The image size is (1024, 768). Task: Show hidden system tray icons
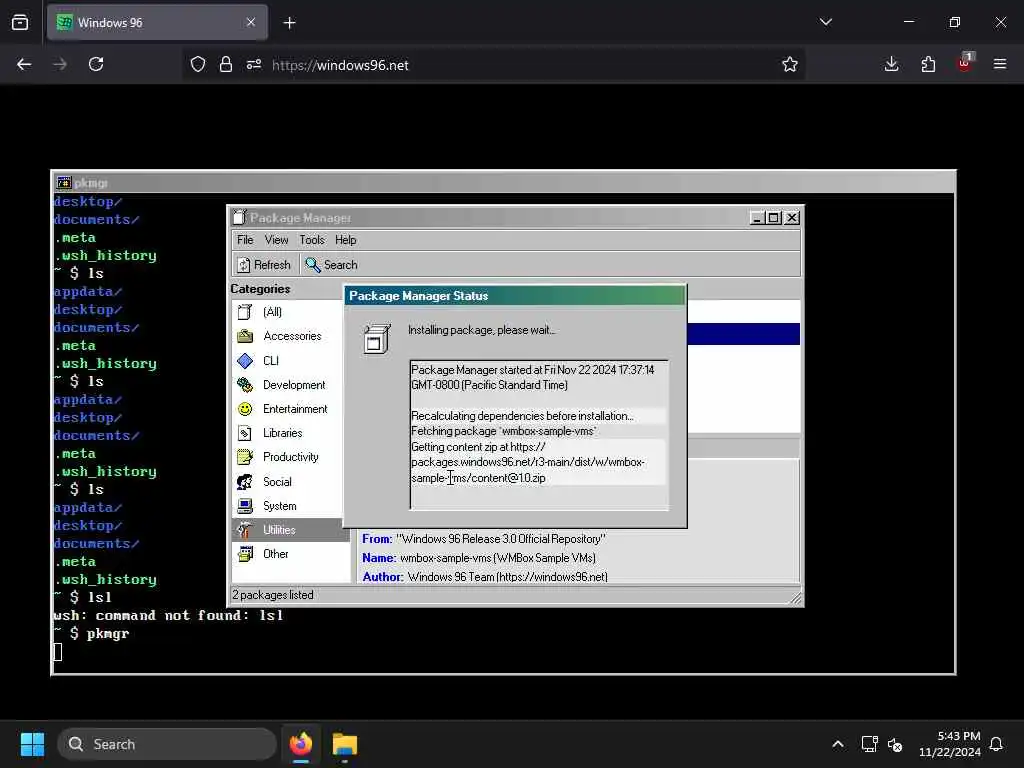(x=838, y=744)
